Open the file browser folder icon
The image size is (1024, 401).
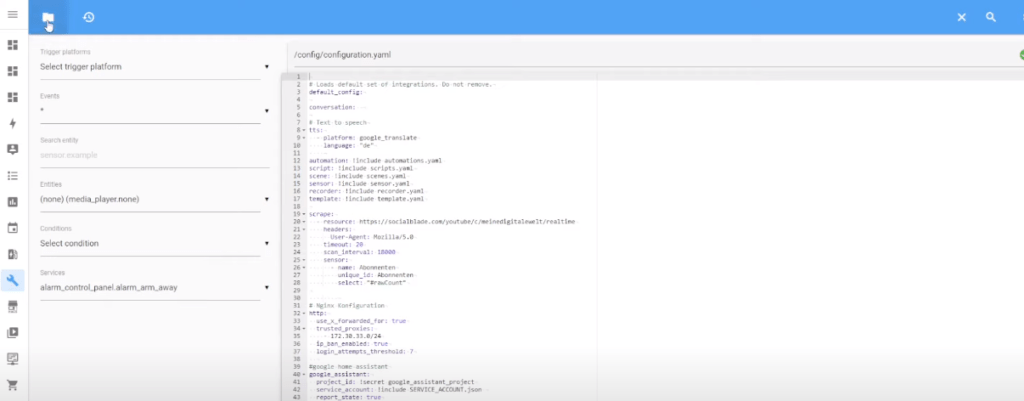[x=48, y=17]
